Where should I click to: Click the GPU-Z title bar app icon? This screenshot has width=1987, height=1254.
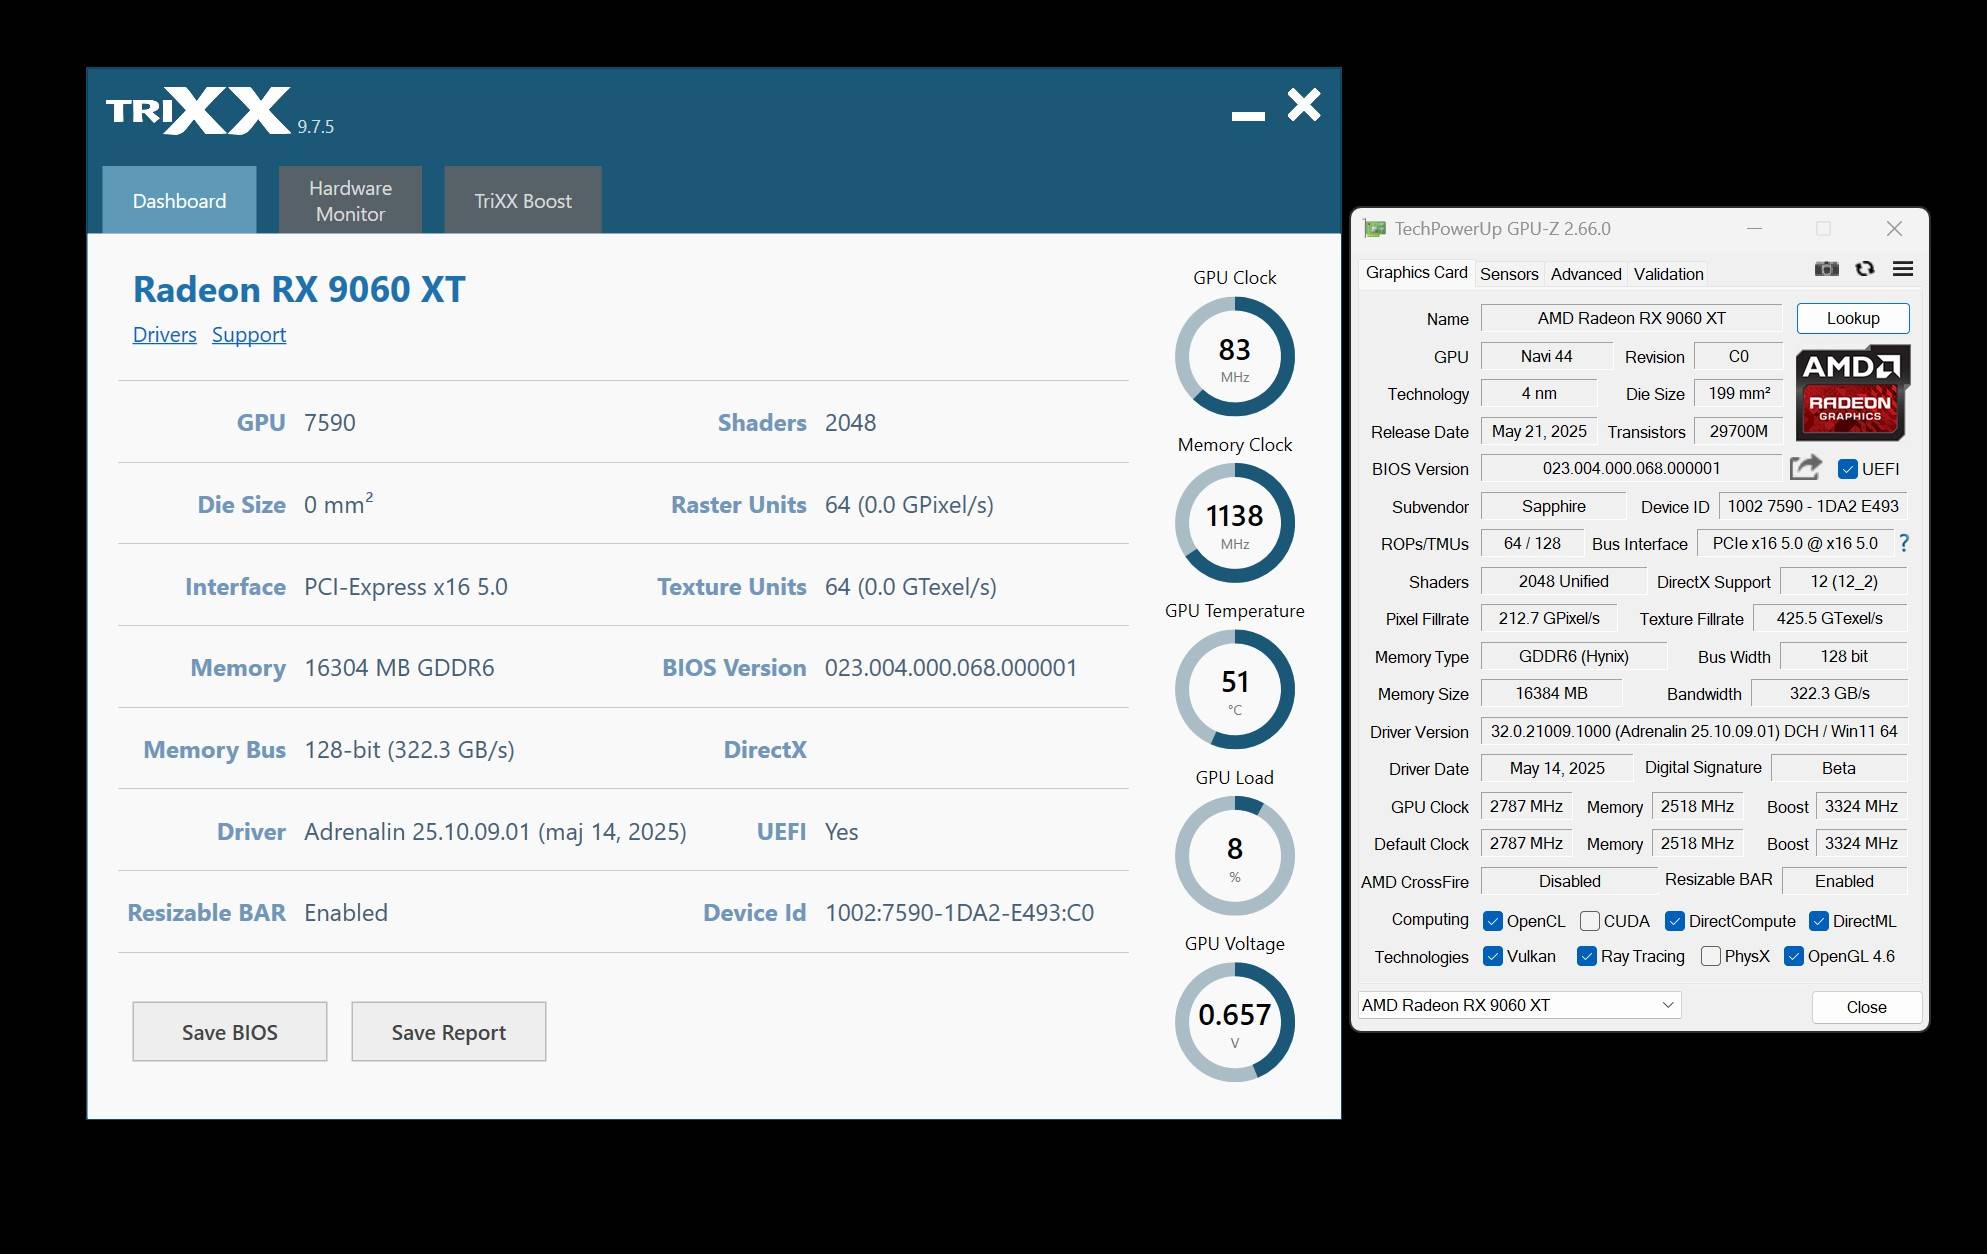[1375, 229]
